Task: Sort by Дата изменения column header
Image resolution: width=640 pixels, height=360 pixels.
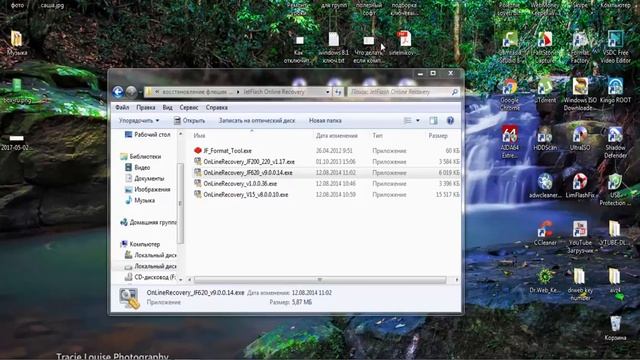Action: [x=337, y=136]
